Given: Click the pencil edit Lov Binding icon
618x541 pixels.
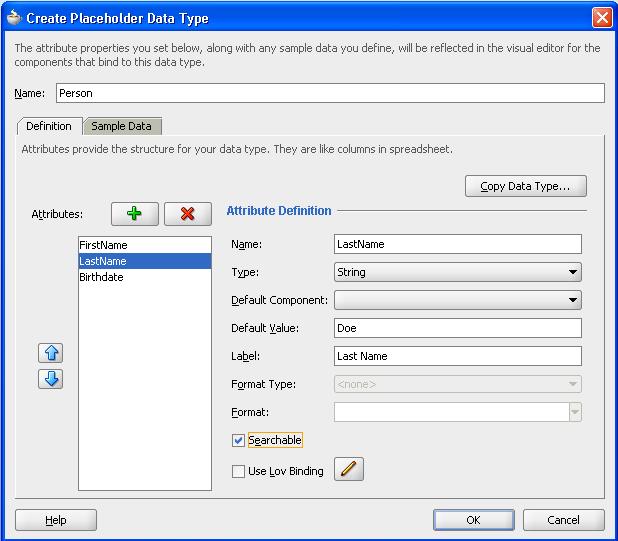Looking at the screenshot, I should 347,469.
